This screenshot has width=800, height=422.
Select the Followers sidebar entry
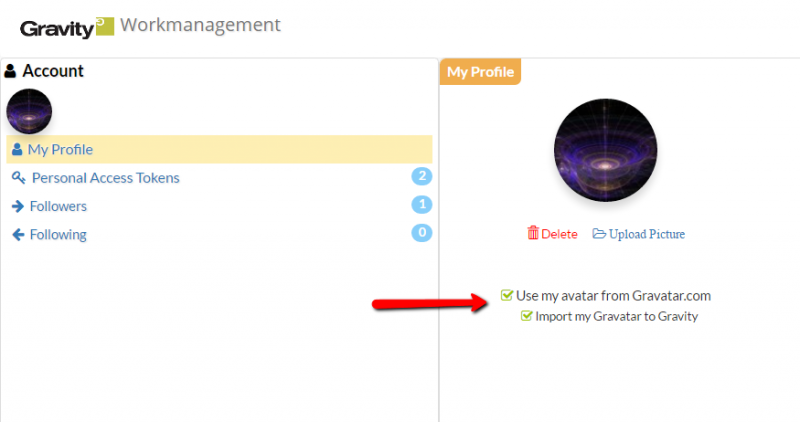(58, 206)
